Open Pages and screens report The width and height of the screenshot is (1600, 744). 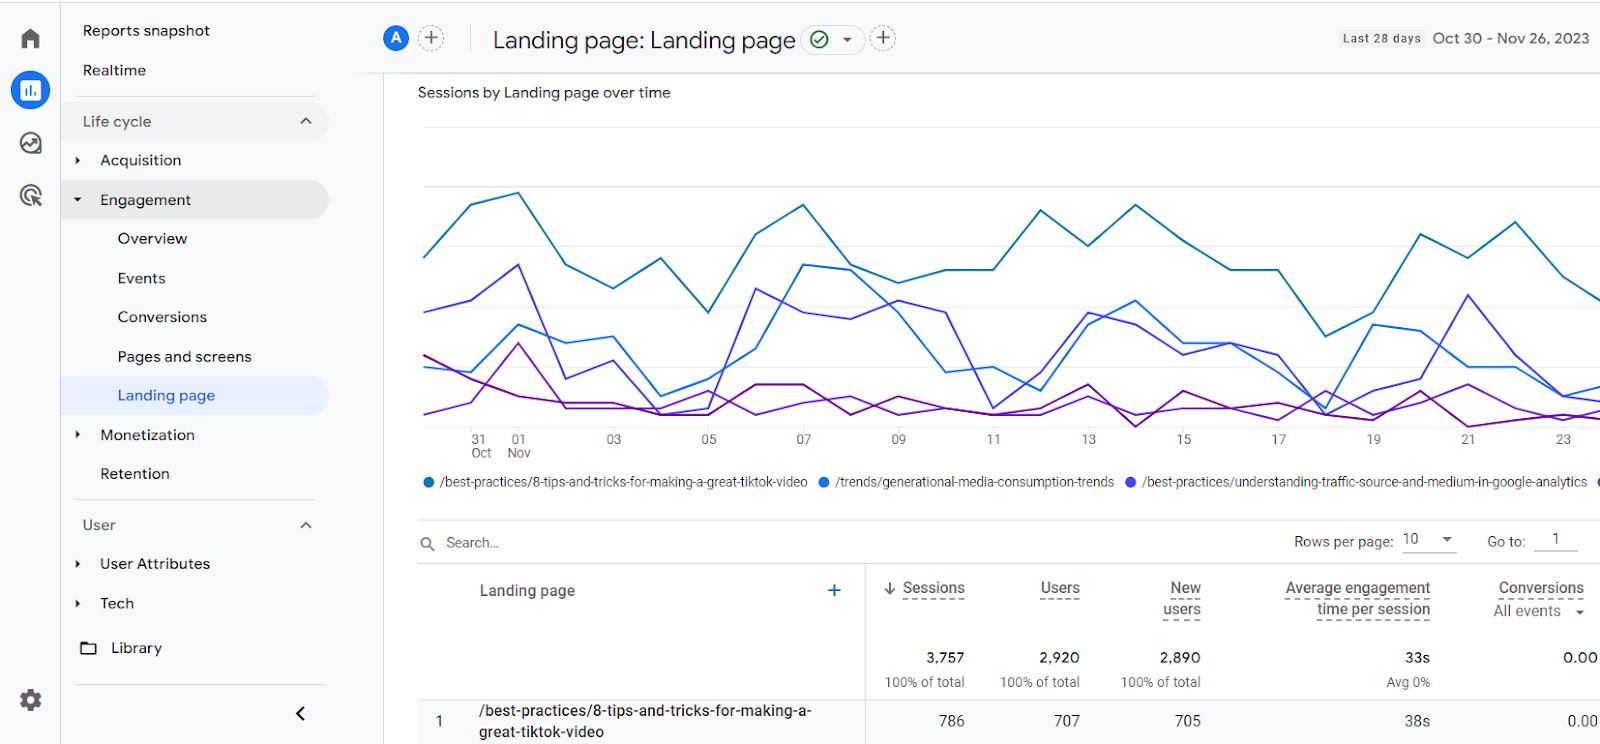pos(184,357)
